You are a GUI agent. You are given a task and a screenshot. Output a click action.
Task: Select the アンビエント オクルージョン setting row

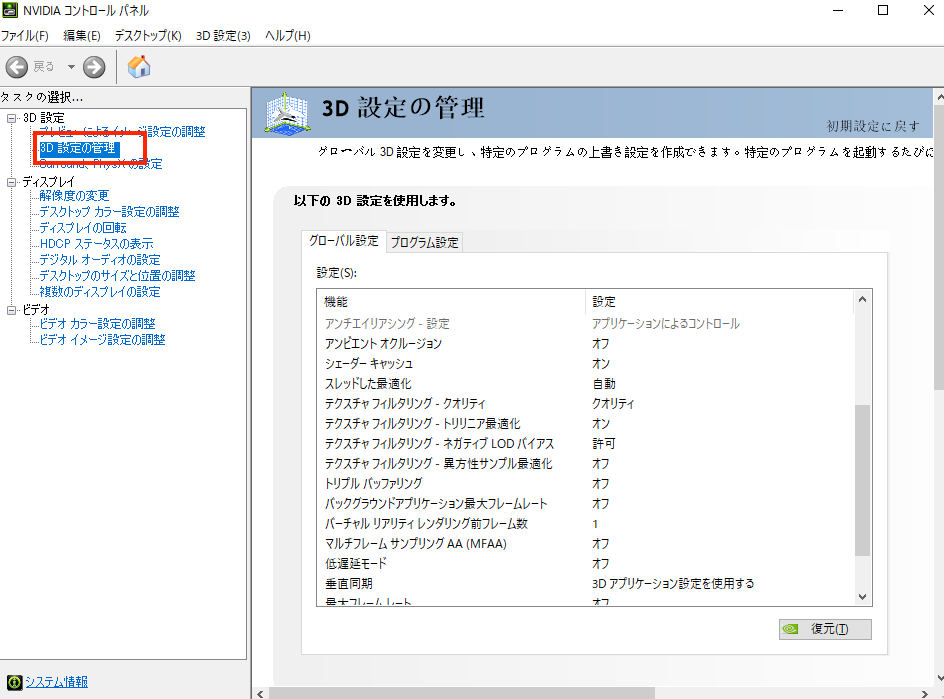[x=585, y=344]
